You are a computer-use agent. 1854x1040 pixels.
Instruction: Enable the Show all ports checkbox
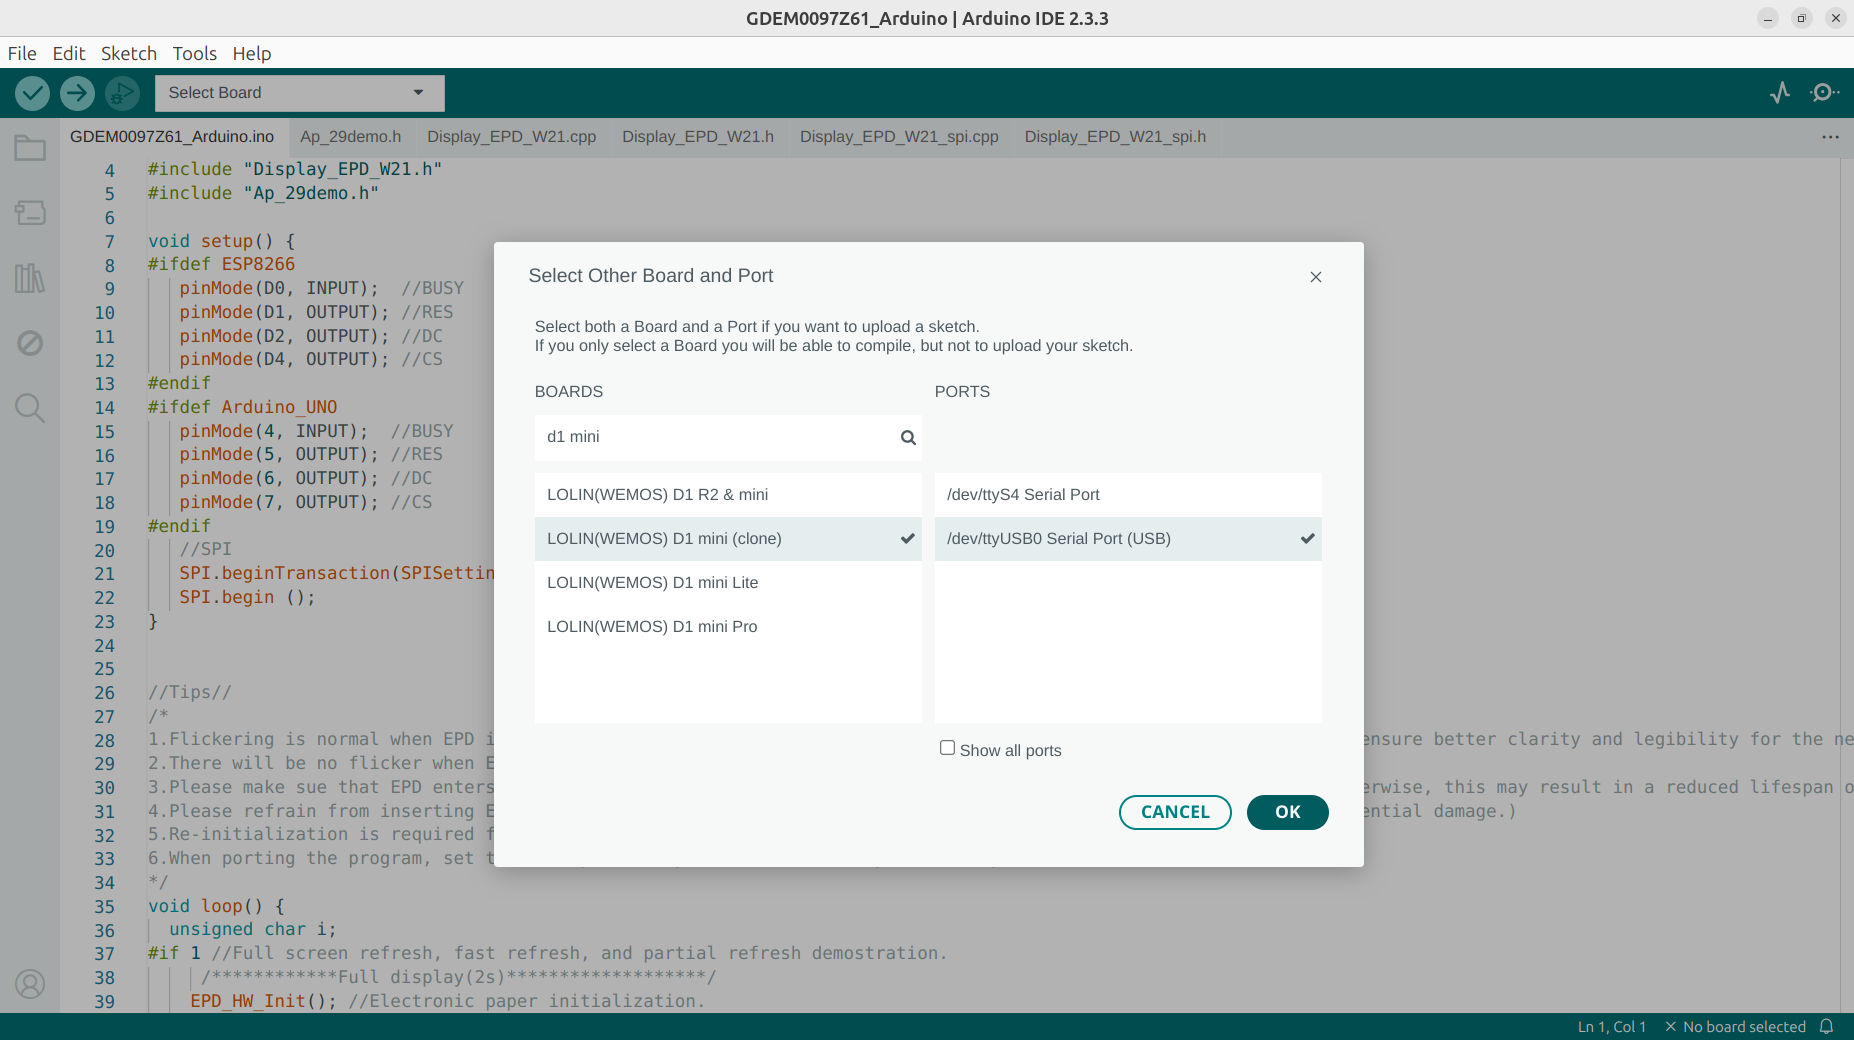click(947, 748)
